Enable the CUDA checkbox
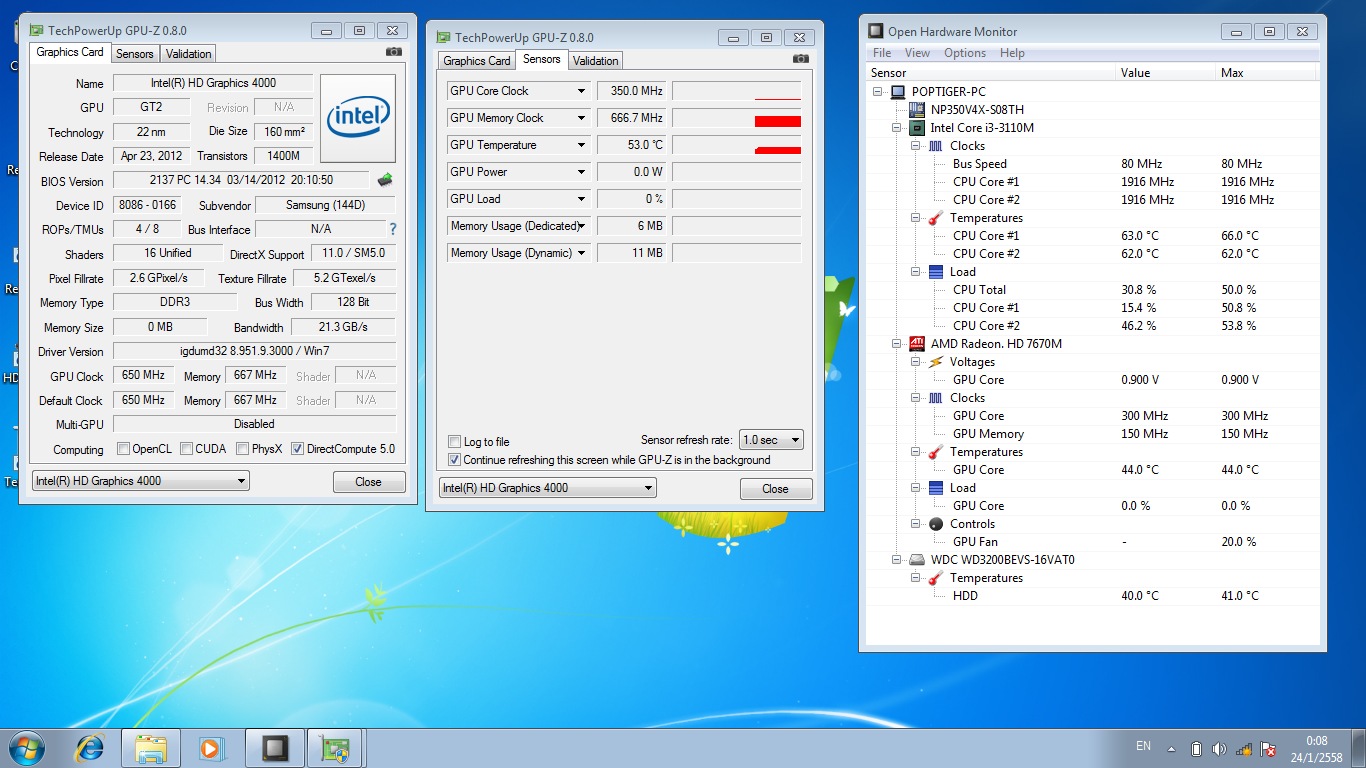 tap(186, 449)
